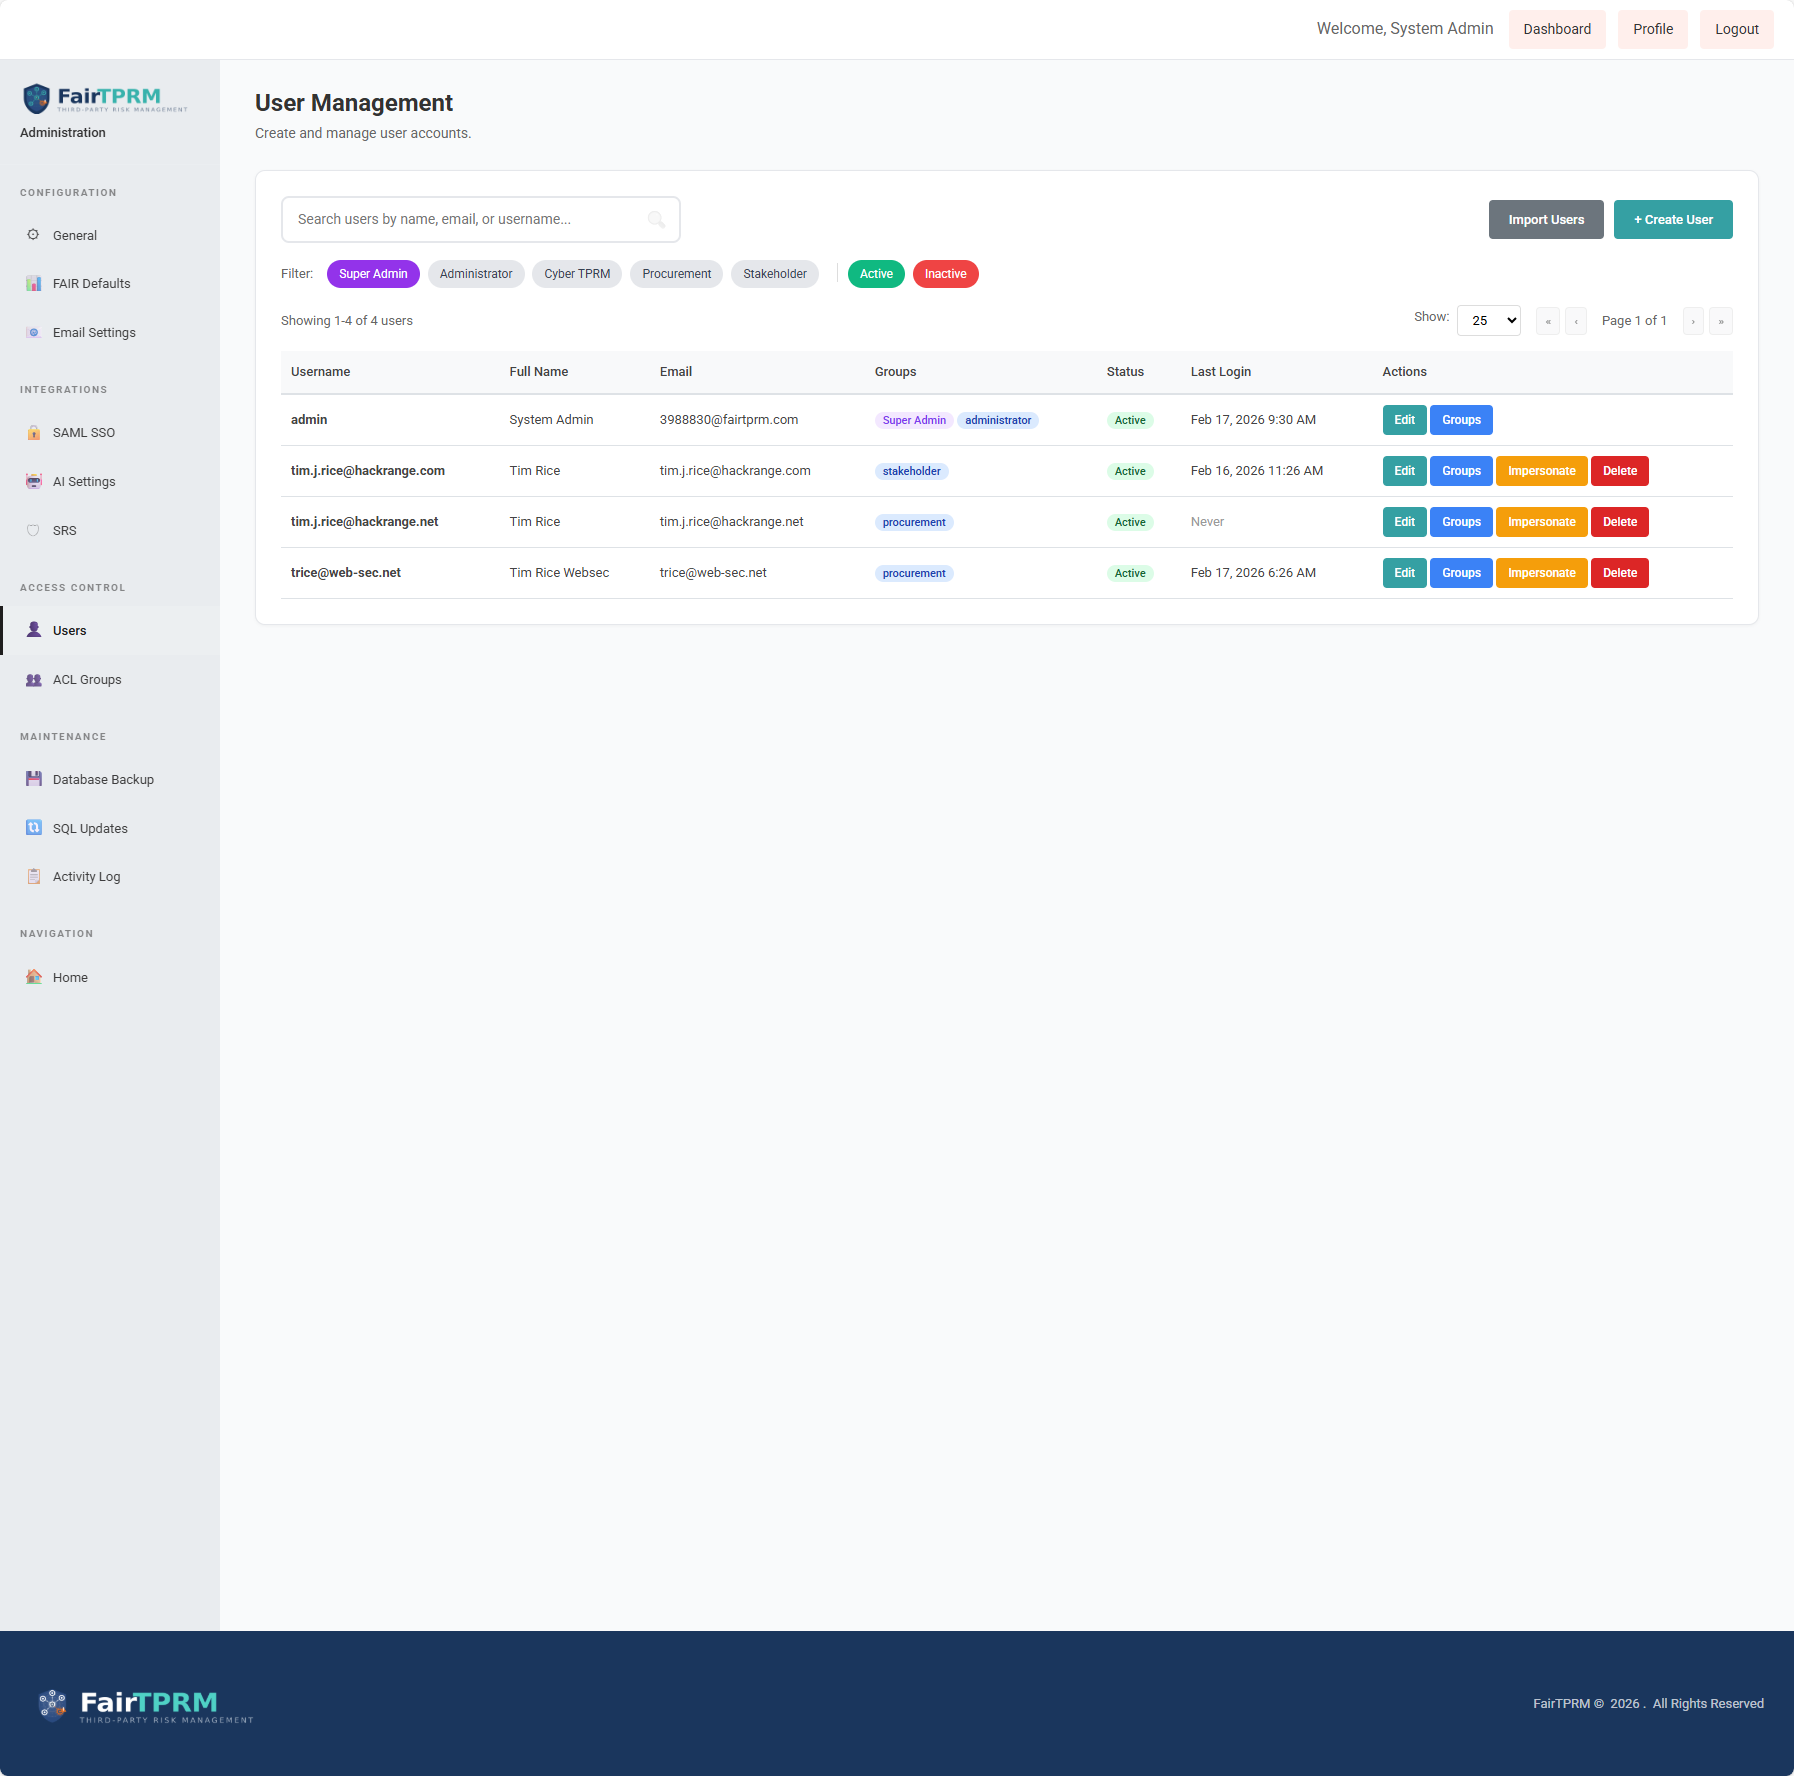Toggle the Inactive status filter
This screenshot has height=1776, width=1794.
945,274
